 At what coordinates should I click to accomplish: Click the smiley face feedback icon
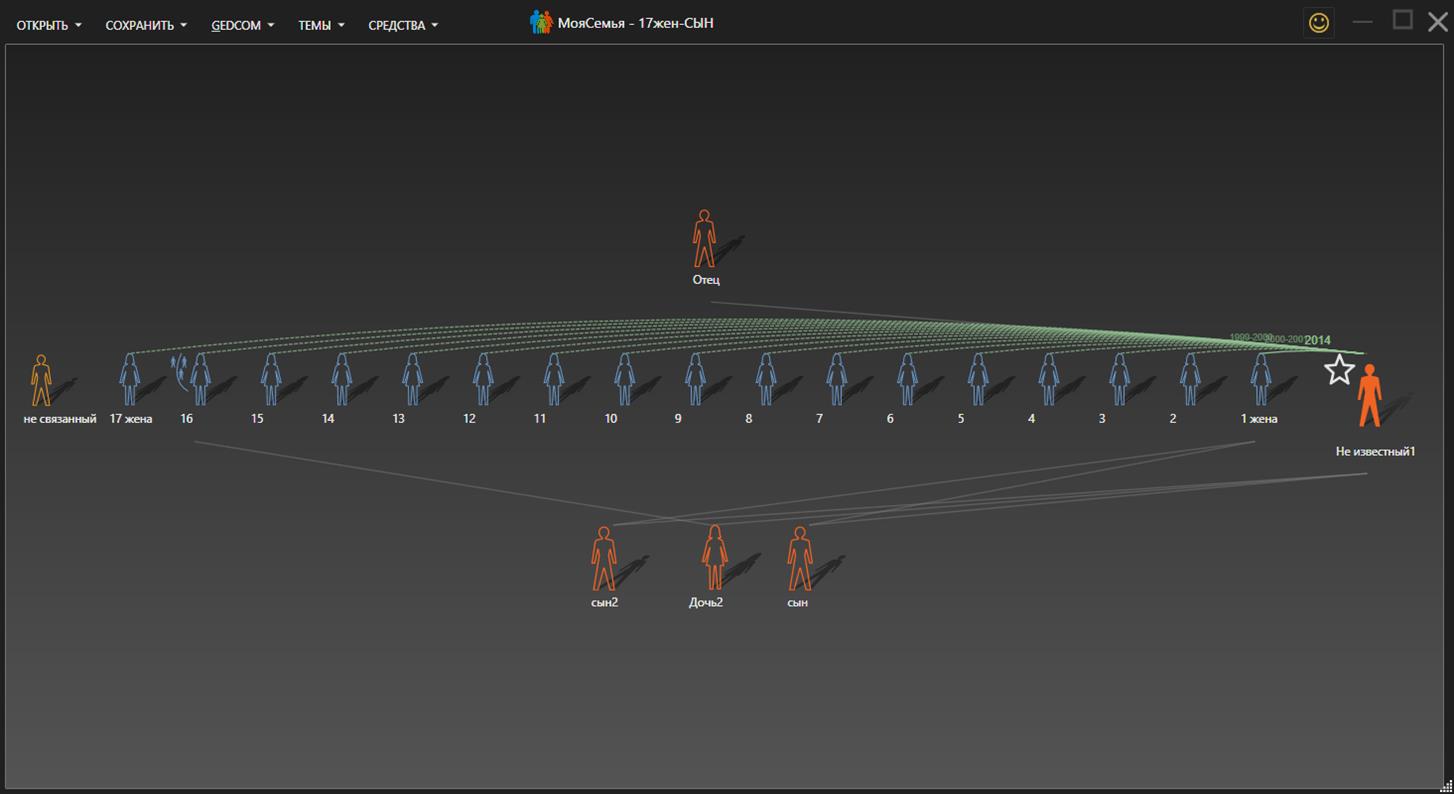coord(1319,22)
